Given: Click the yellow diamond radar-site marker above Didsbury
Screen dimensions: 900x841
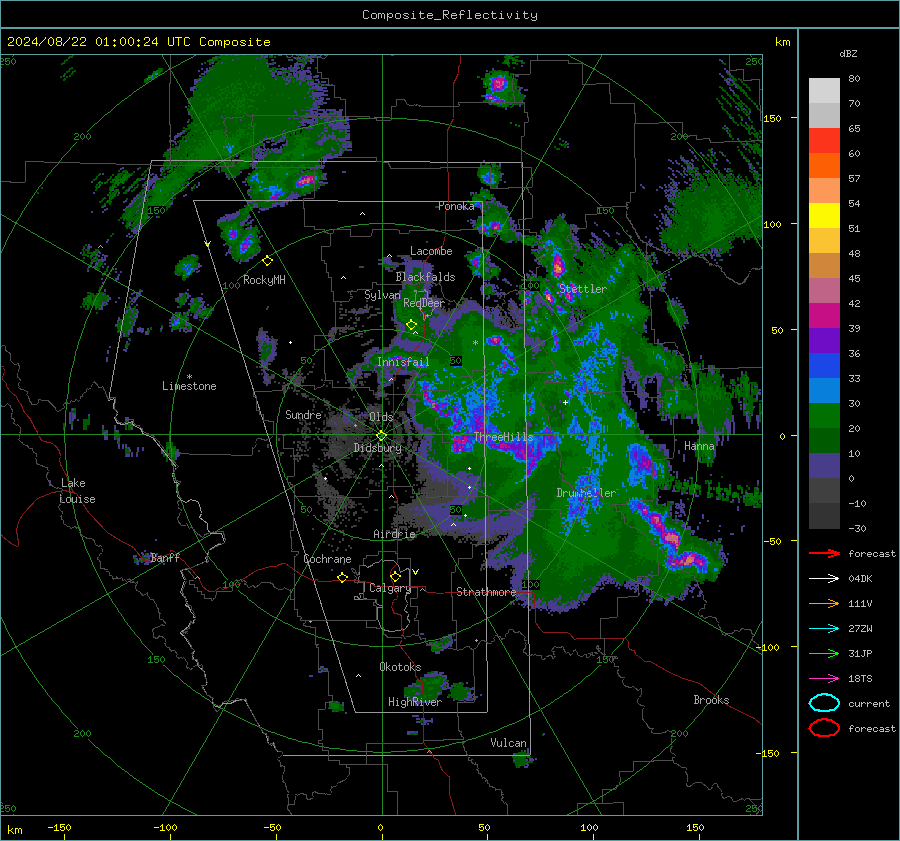Looking at the screenshot, I should tap(381, 436).
